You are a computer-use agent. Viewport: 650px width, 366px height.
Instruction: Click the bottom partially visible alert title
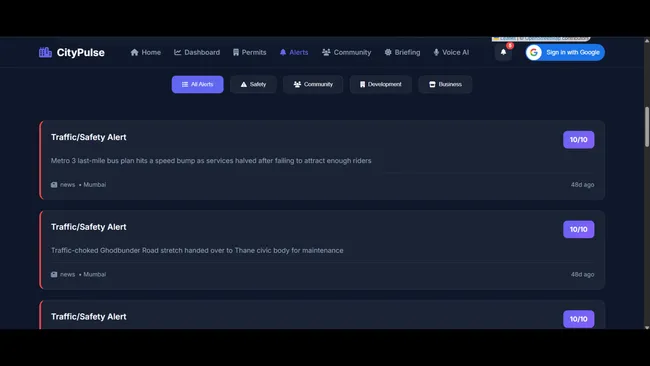[89, 317]
